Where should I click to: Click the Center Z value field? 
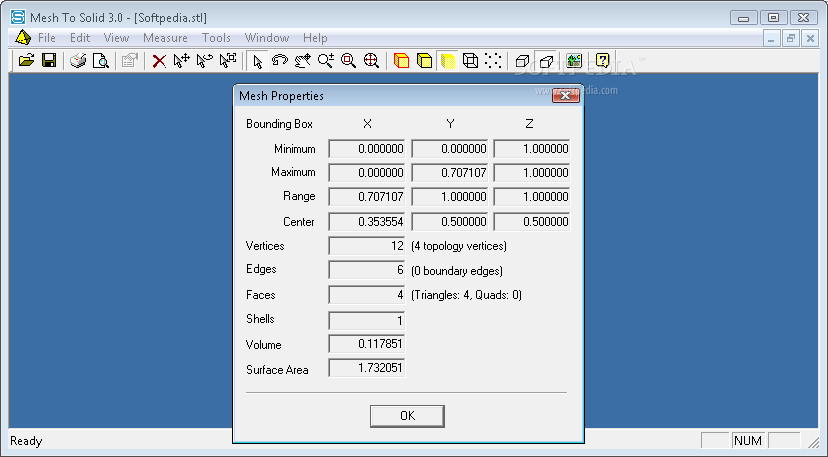point(532,221)
